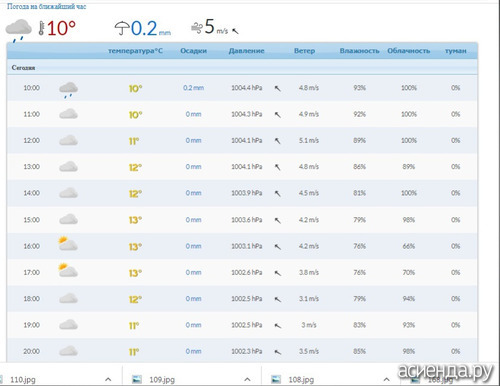Click the wind arrow in 16:00 row
500x386 pixels.
(x=277, y=247)
